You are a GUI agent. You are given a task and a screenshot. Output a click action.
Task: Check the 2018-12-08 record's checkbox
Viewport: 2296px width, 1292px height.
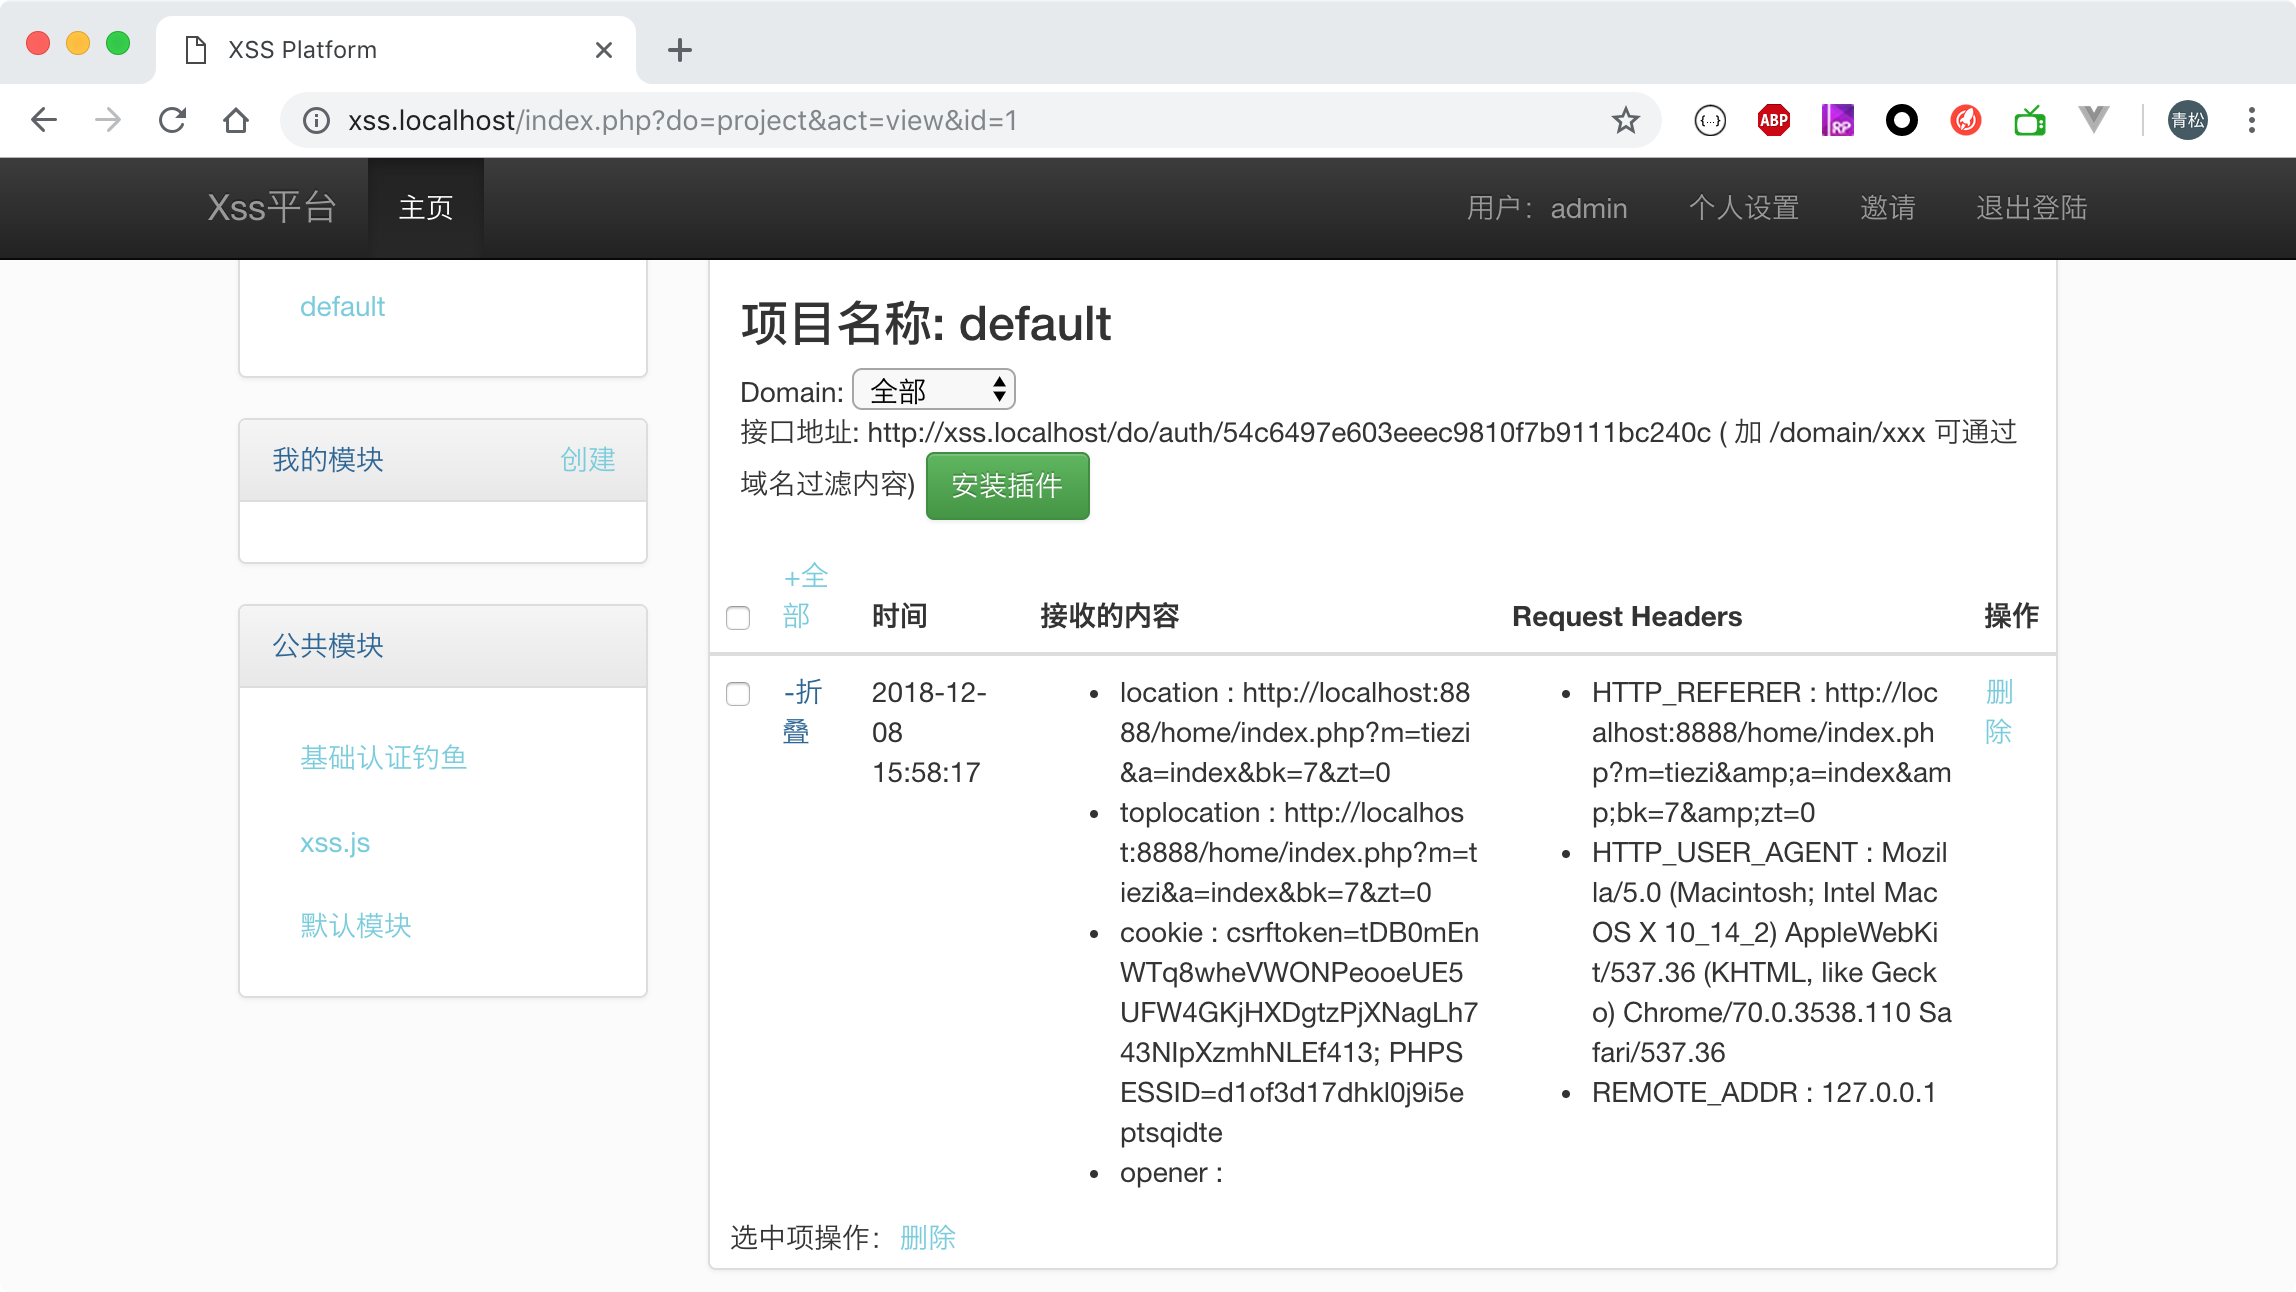737,693
